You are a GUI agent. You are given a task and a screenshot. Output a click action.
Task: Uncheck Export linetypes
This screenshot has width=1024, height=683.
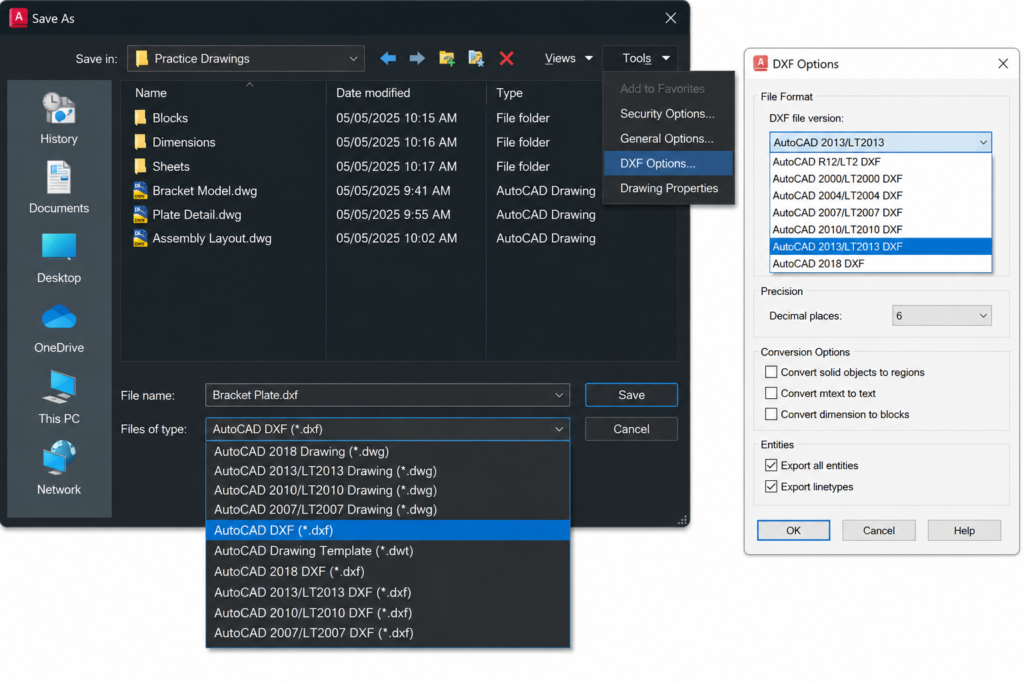pyautogui.click(x=771, y=486)
